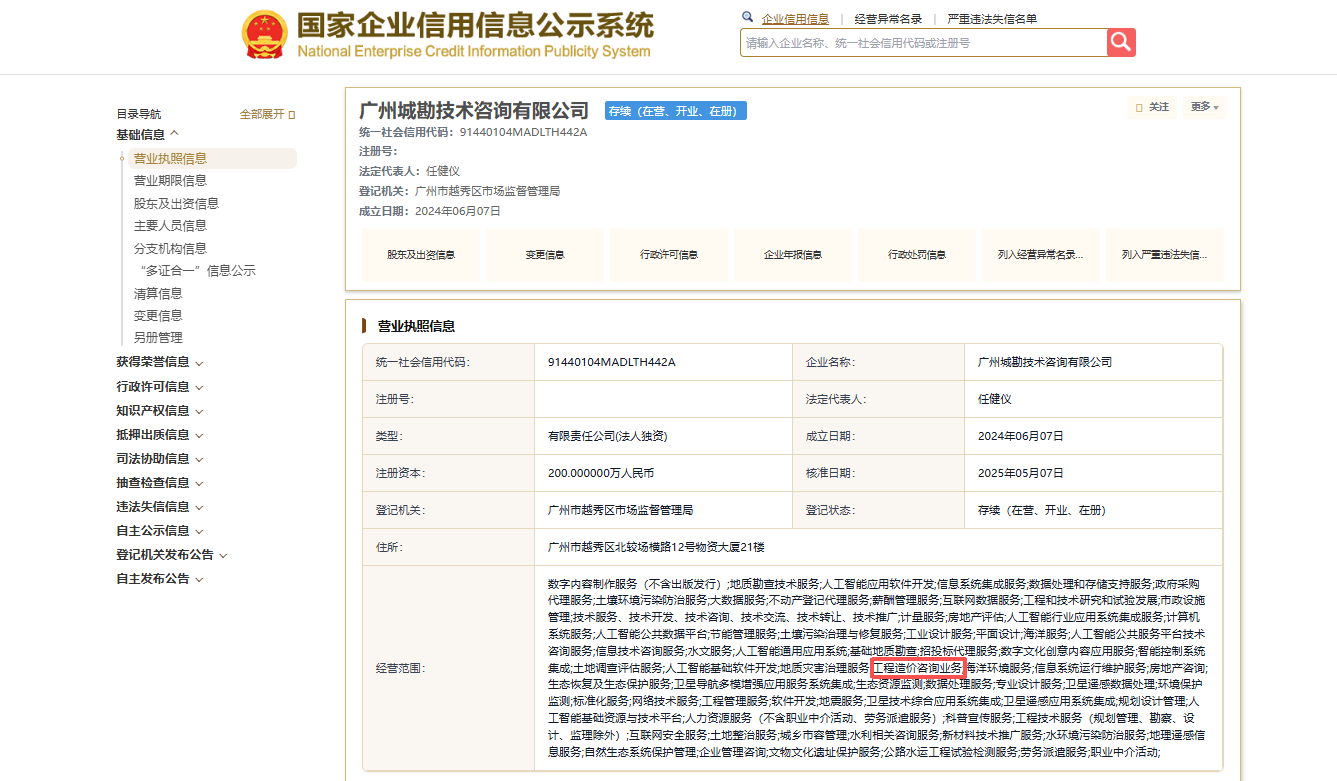The width and height of the screenshot is (1337, 781).
Task: Select 主要人员信息 in sidebar
Action: [x=171, y=226]
